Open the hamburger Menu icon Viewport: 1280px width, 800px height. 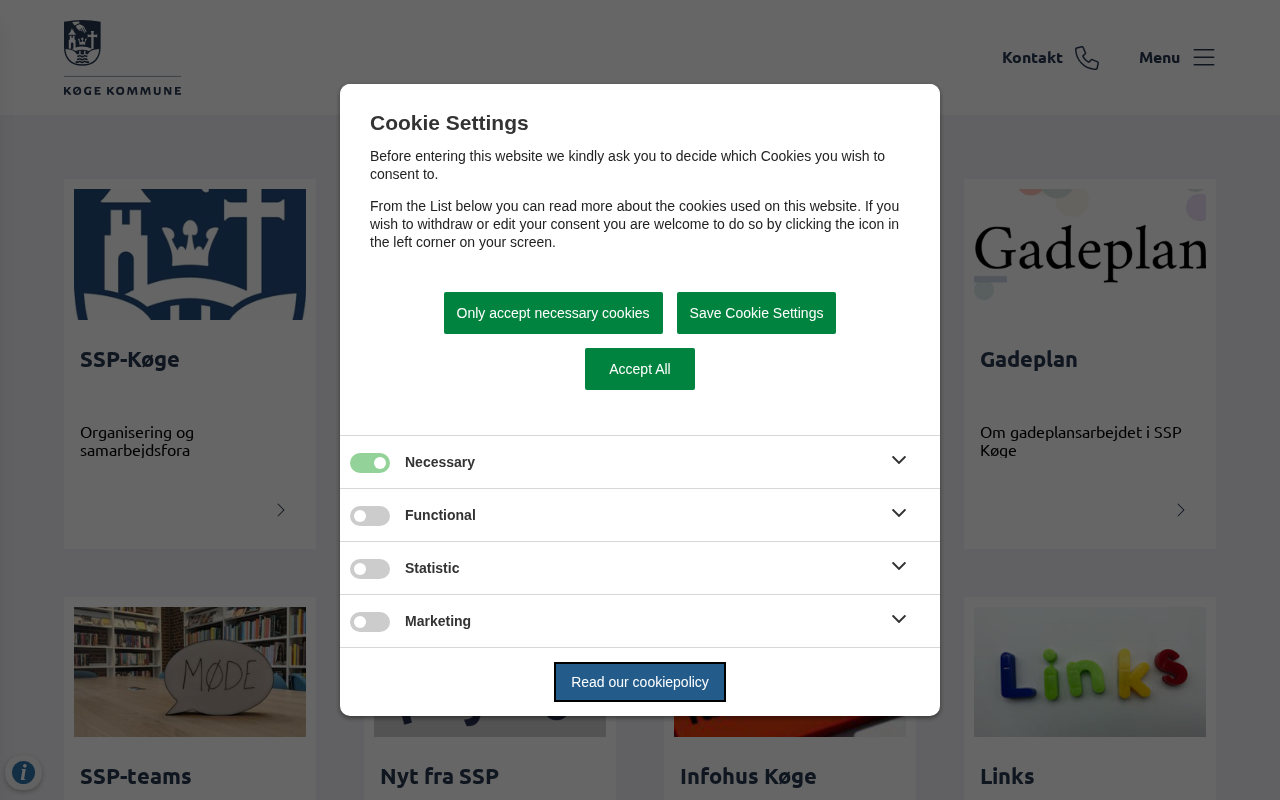click(x=1204, y=57)
